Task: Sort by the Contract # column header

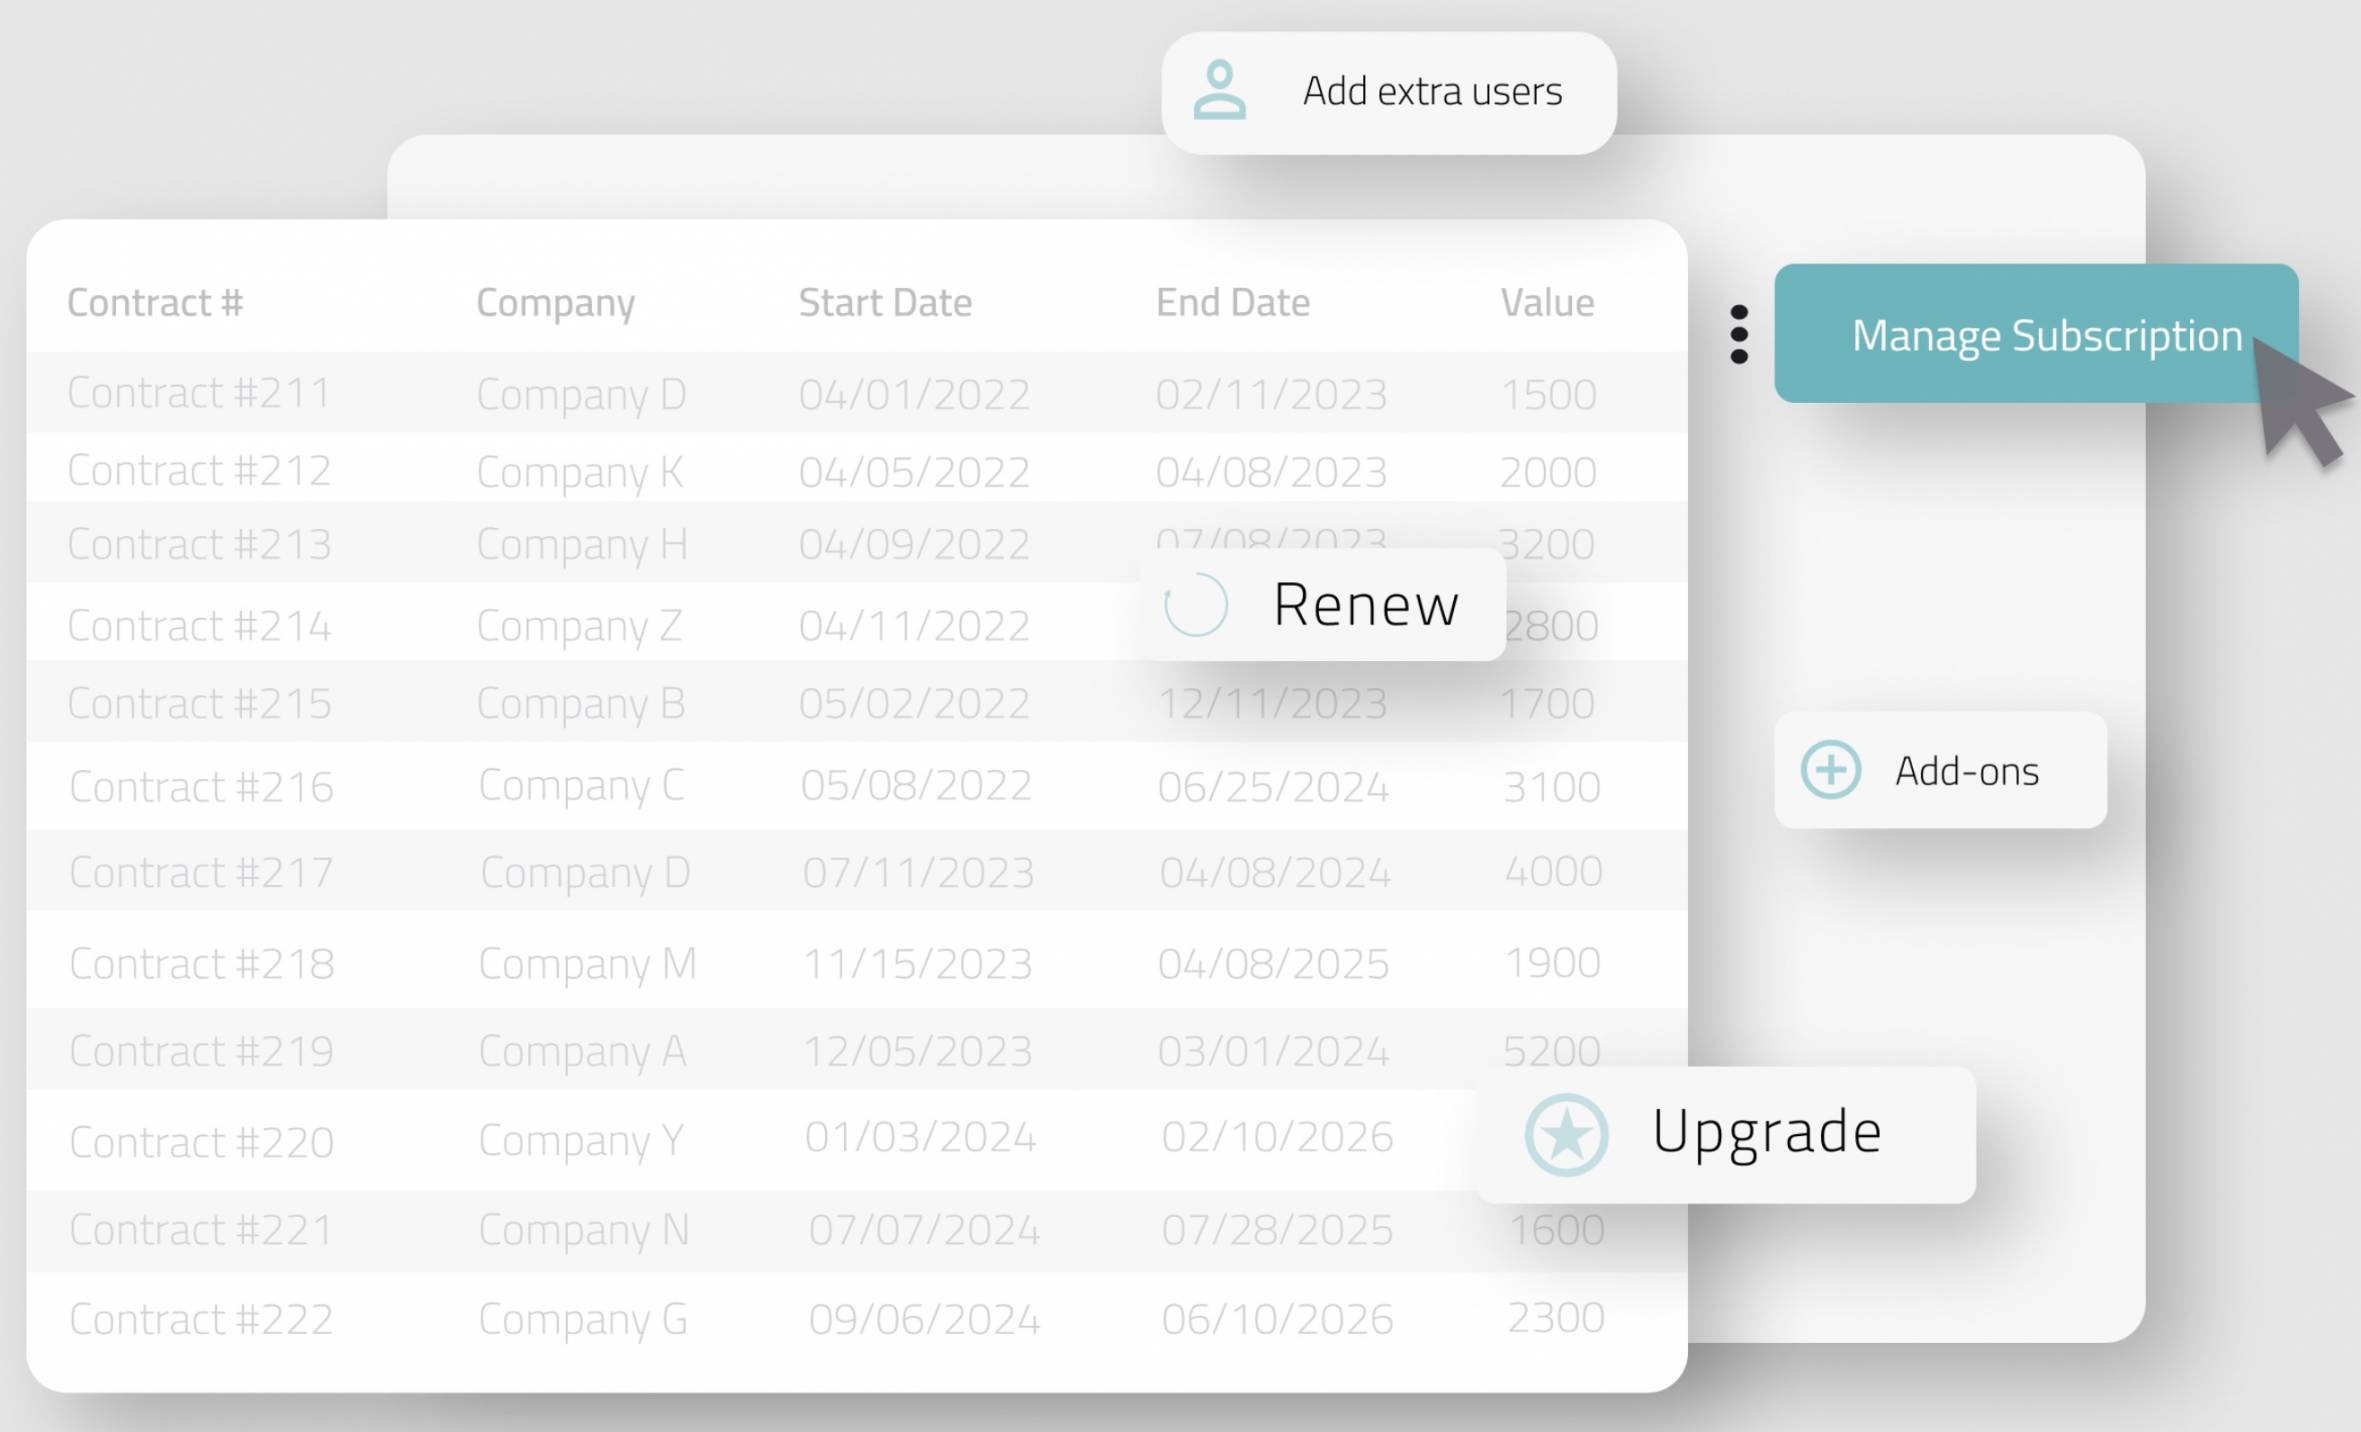Action: point(155,303)
